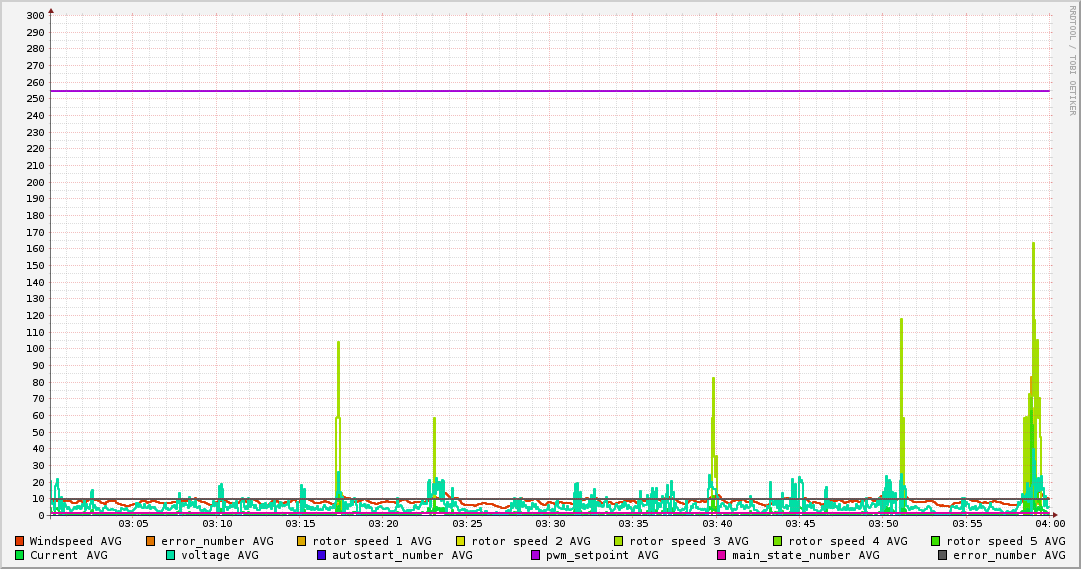Click the 03:20 time axis label
The image size is (1081, 569).
pos(384,524)
